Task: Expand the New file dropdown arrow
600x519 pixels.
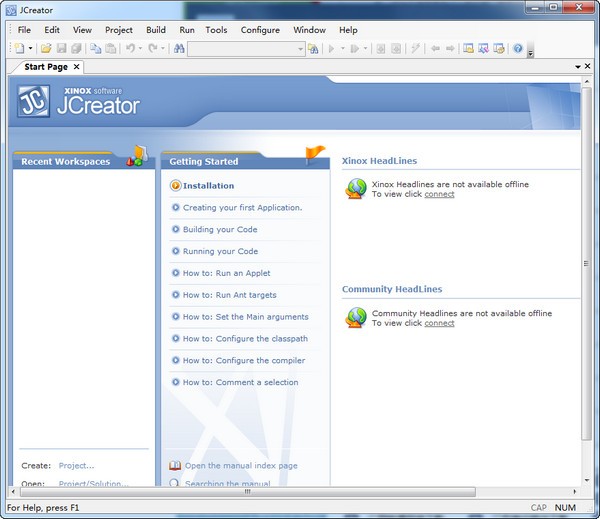Action: pos(31,48)
